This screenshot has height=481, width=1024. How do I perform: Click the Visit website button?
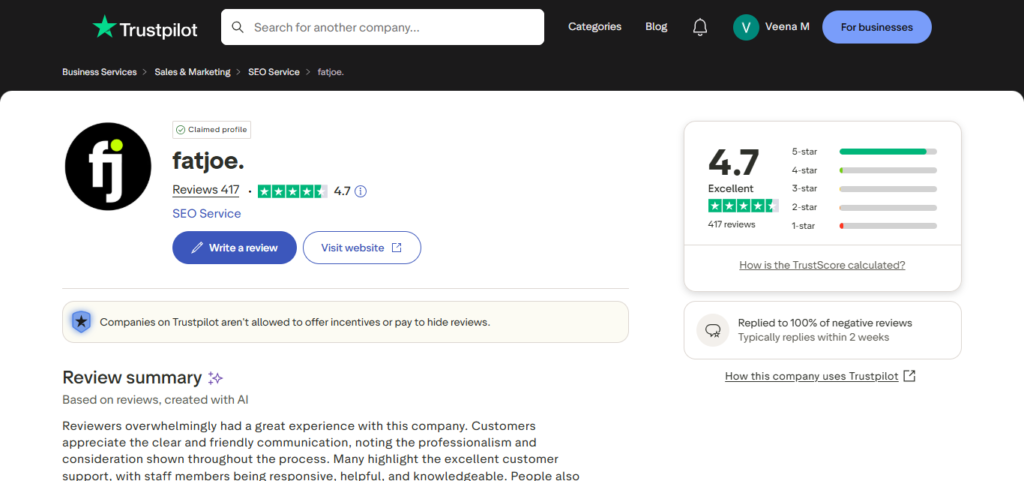tap(361, 248)
